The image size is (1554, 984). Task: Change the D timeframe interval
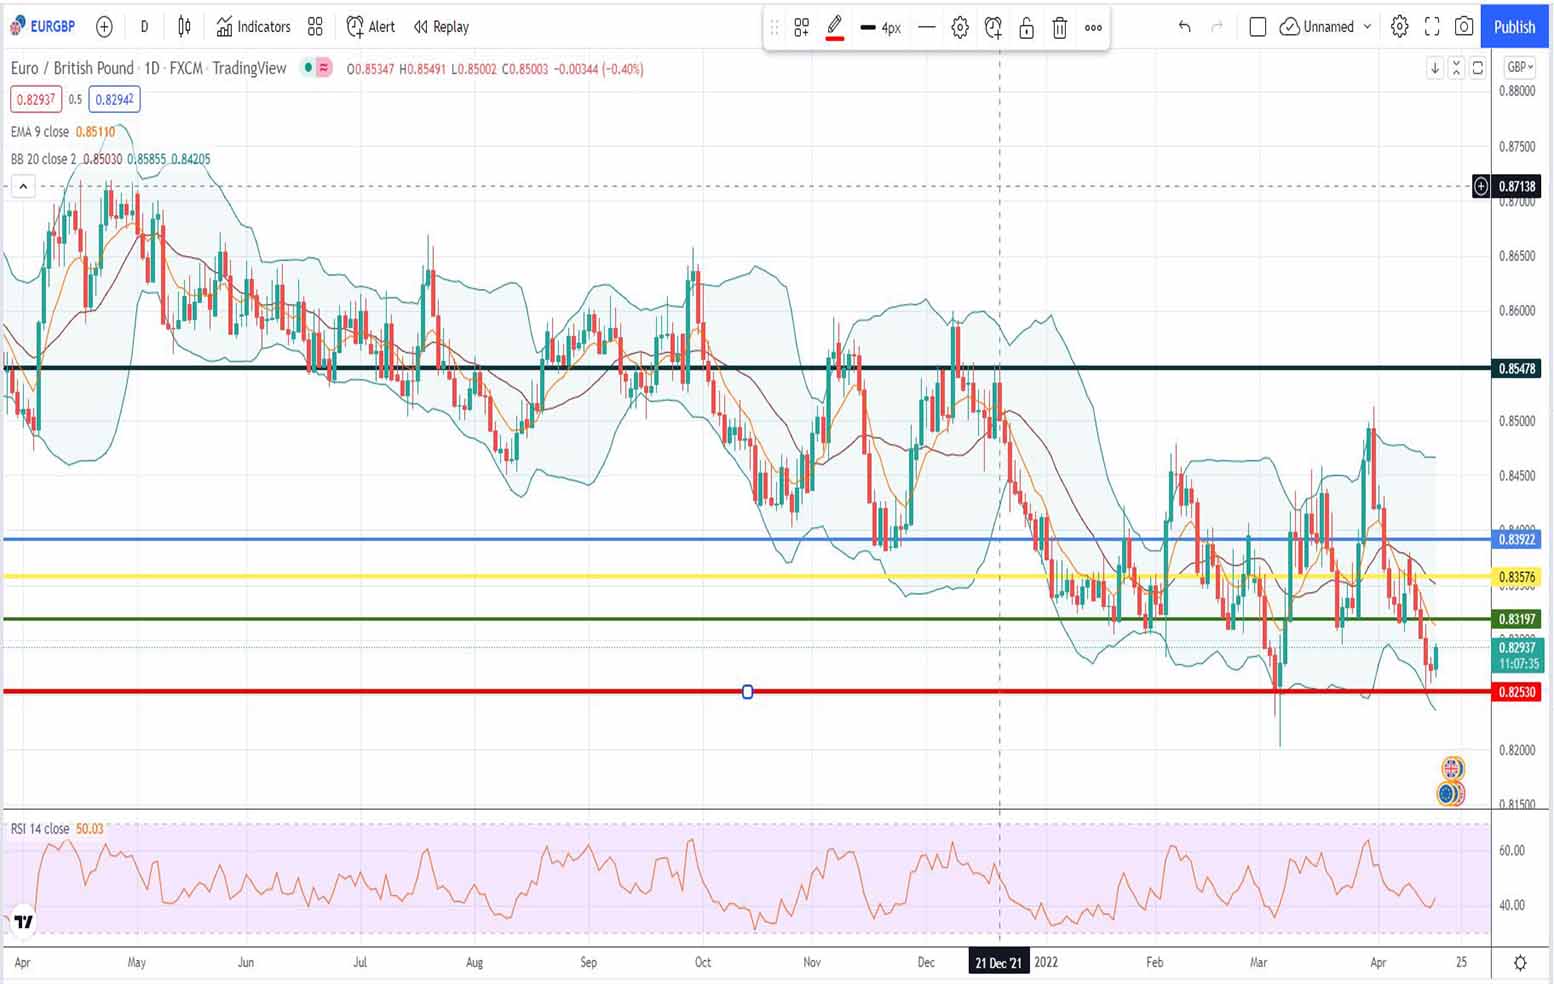pyautogui.click(x=144, y=27)
